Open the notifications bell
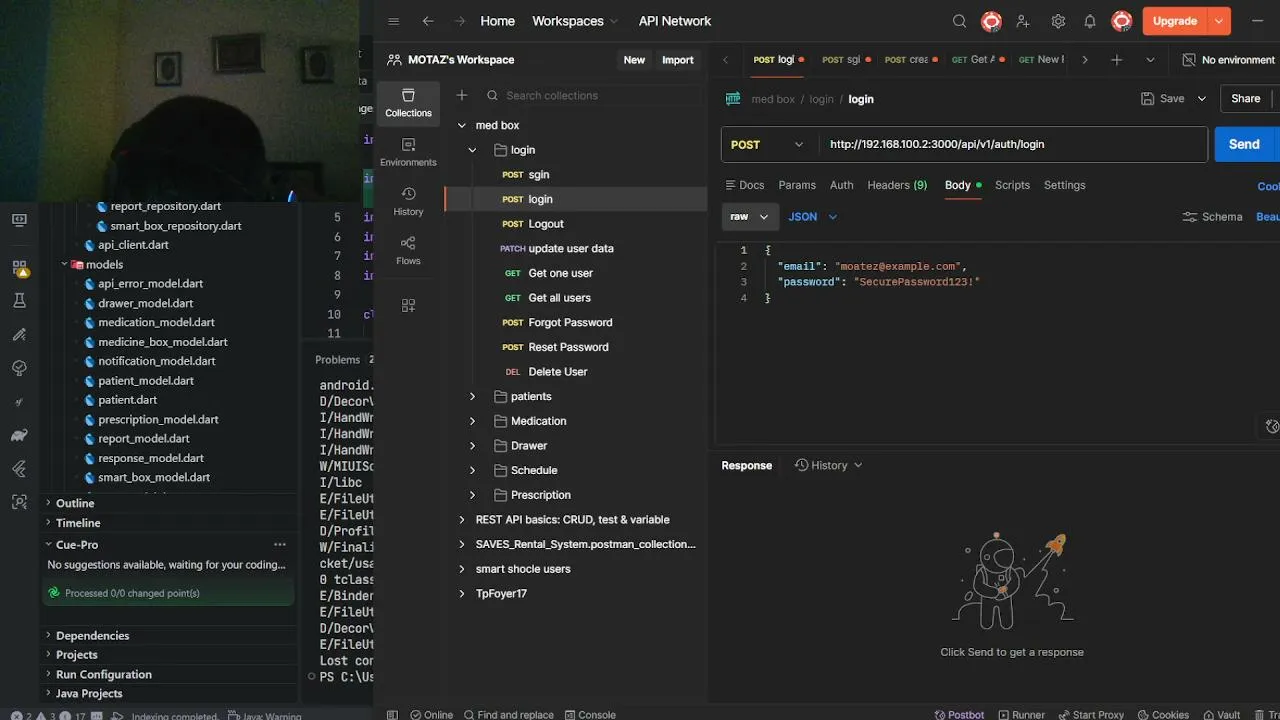The width and height of the screenshot is (1280, 720). pyautogui.click(x=1090, y=21)
